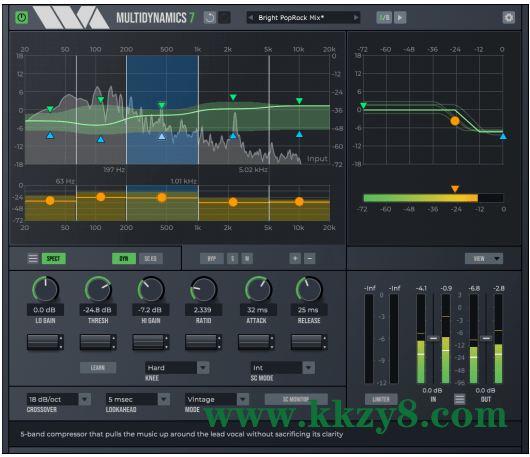
Task: Click the THRESH knob
Action: (x=98, y=289)
